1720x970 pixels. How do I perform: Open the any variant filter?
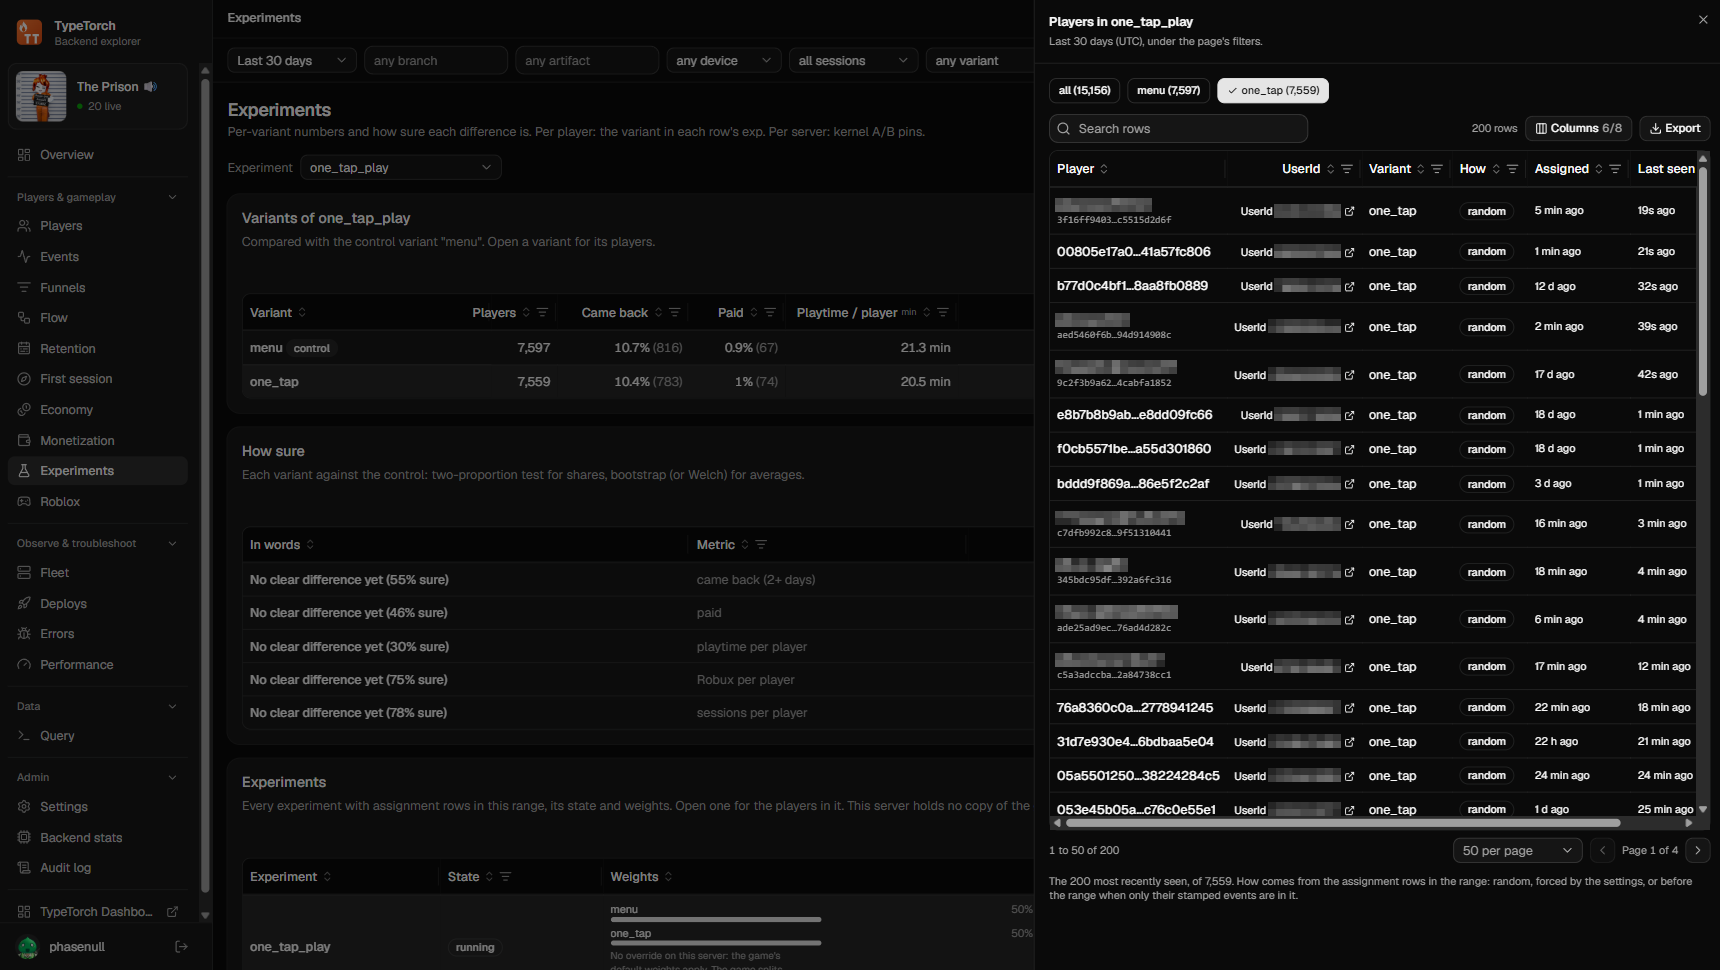tap(980, 61)
